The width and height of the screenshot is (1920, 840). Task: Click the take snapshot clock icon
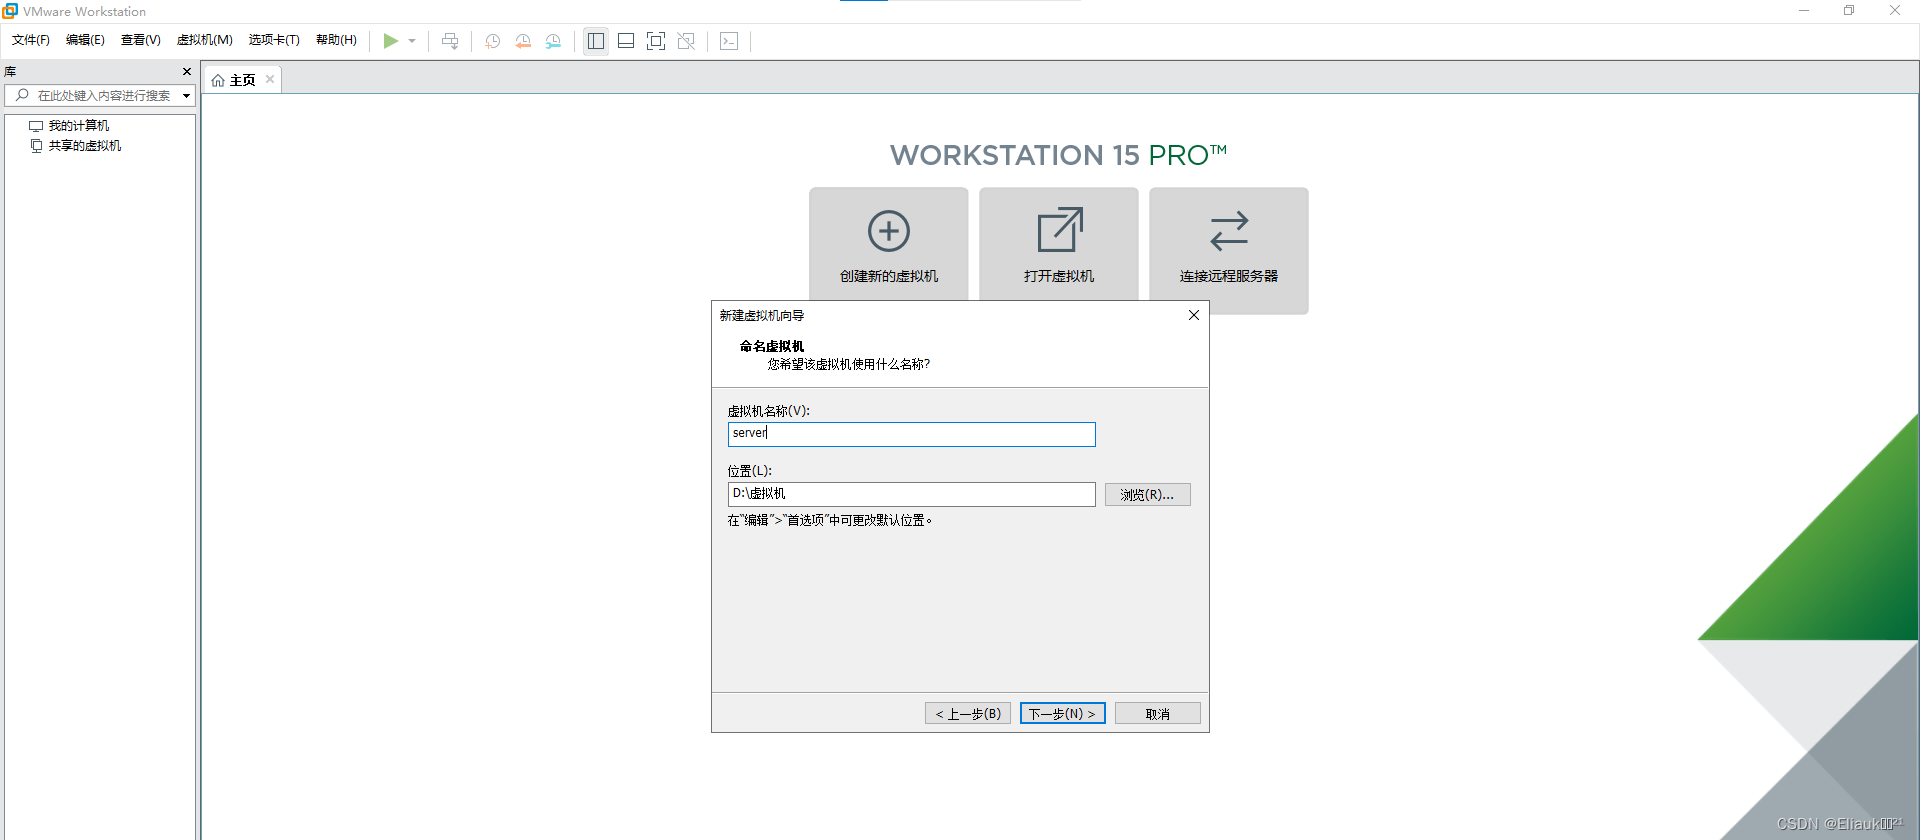[x=493, y=41]
